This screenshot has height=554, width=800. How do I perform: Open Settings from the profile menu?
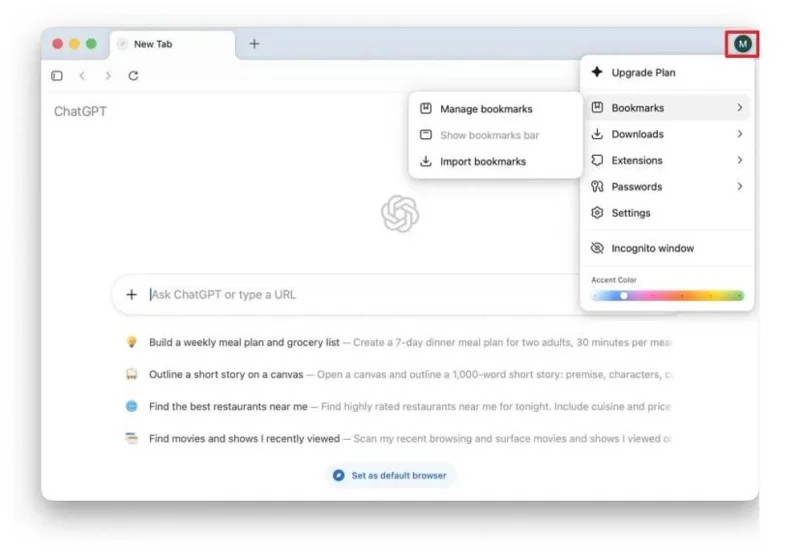667,213
